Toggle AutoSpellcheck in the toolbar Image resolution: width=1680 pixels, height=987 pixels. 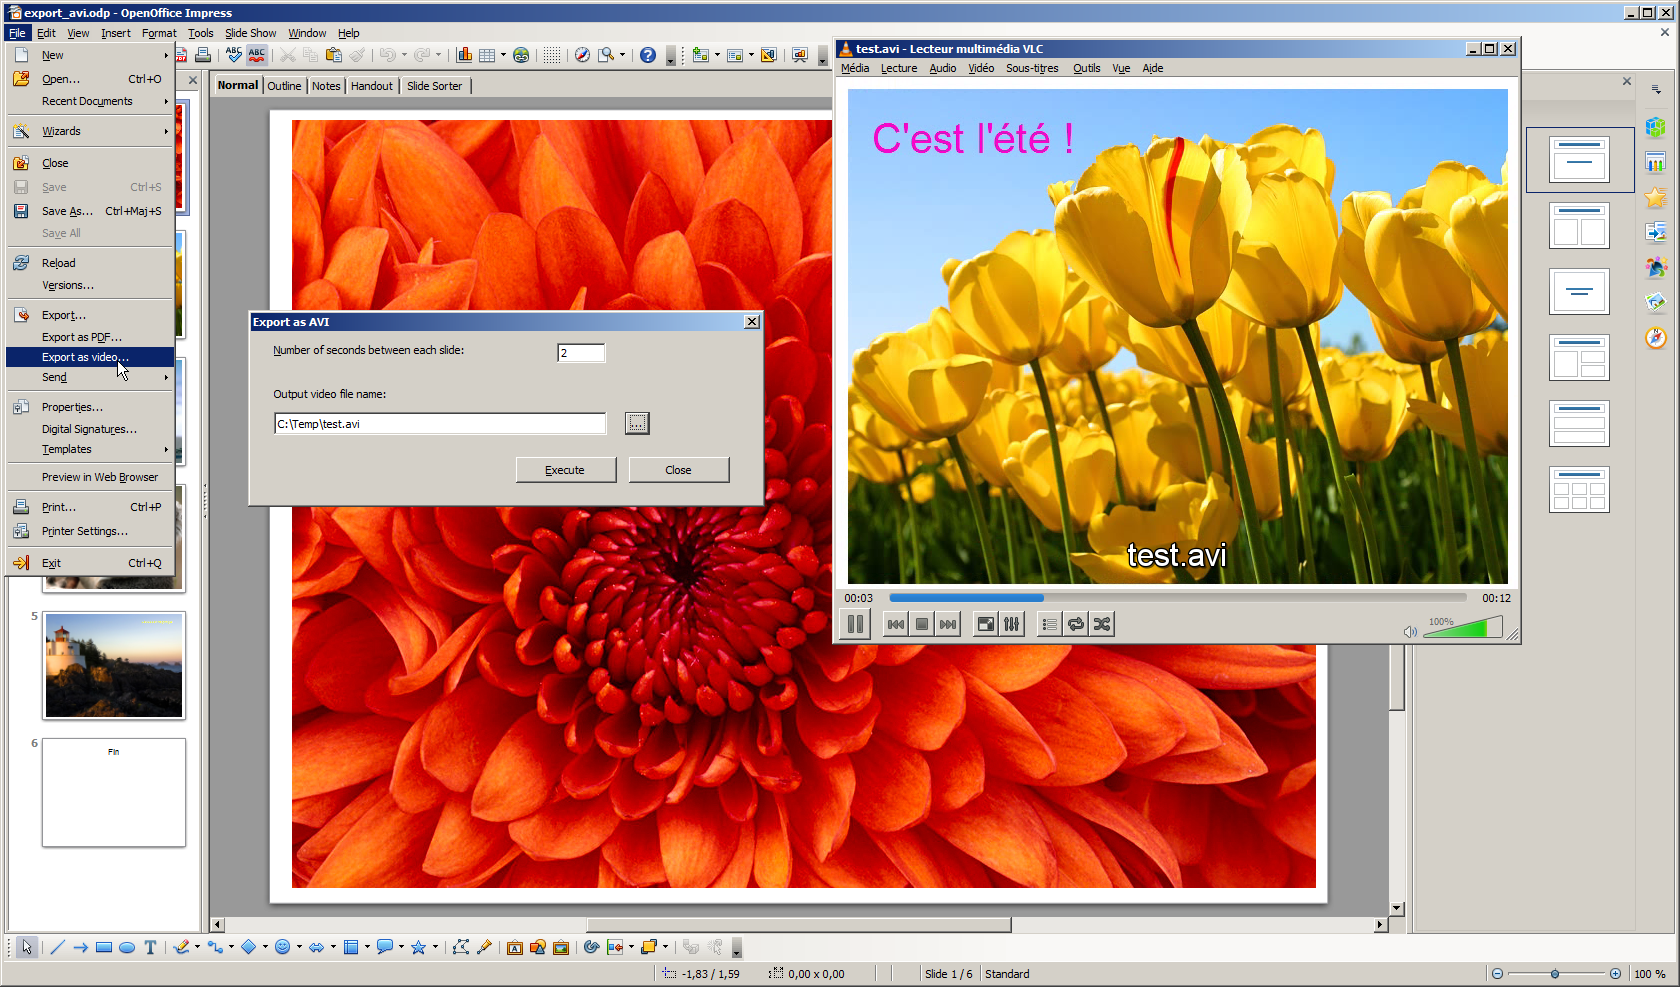coord(257,55)
